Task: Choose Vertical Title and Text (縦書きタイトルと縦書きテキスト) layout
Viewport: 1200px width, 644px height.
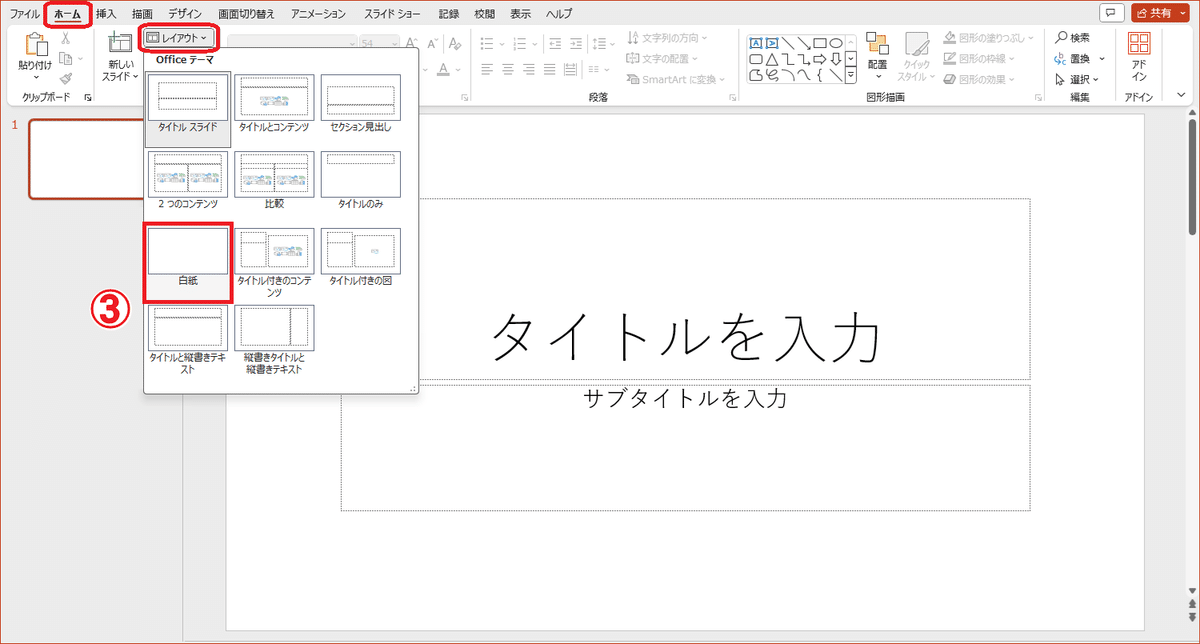Action: tap(274, 340)
